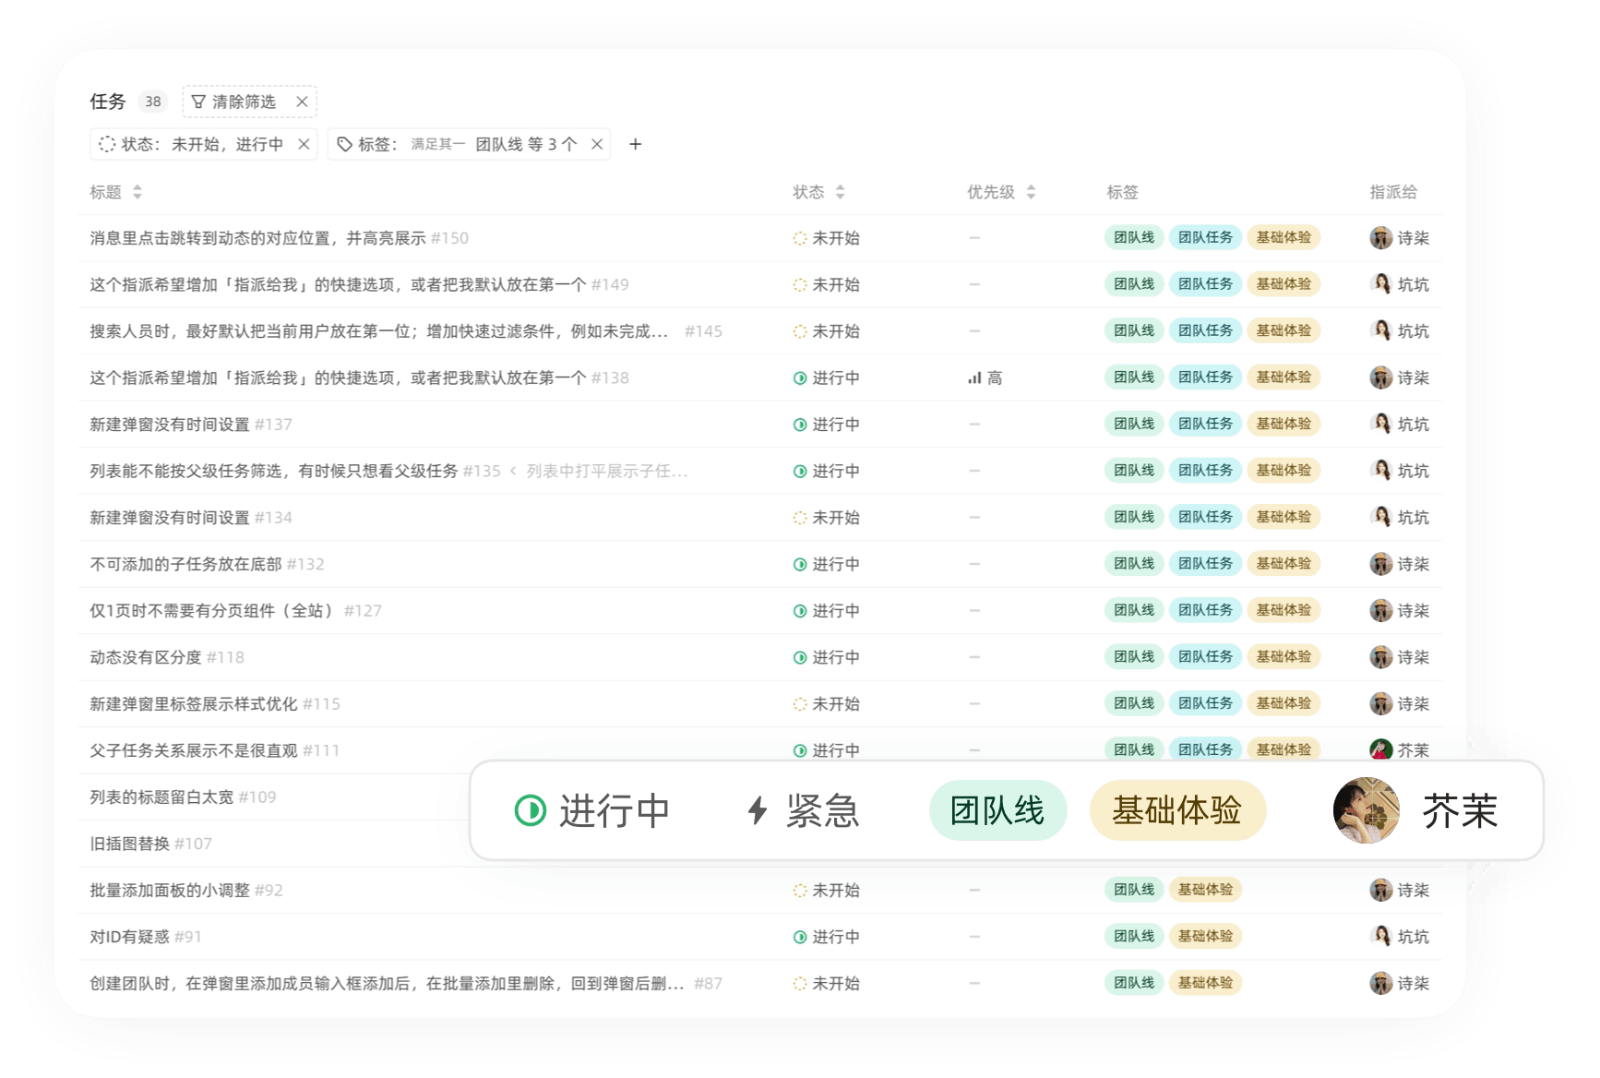Viewport: 1600px width, 1078px height.
Task: Sort tasks by the 优先级 column
Action: tap(1031, 192)
